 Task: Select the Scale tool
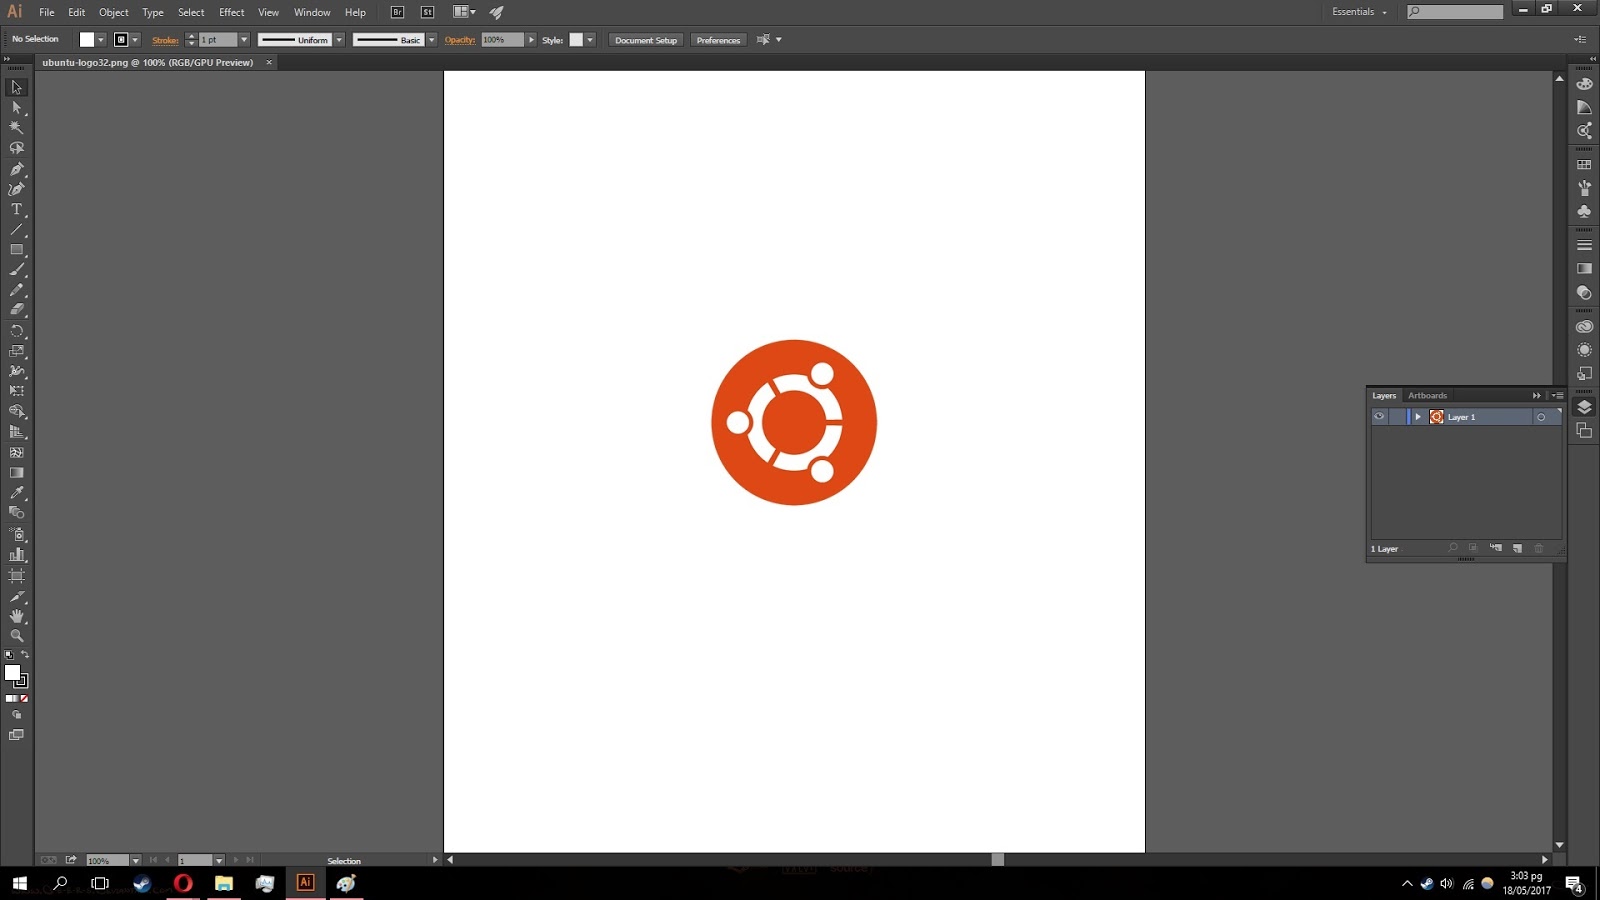[x=17, y=351]
